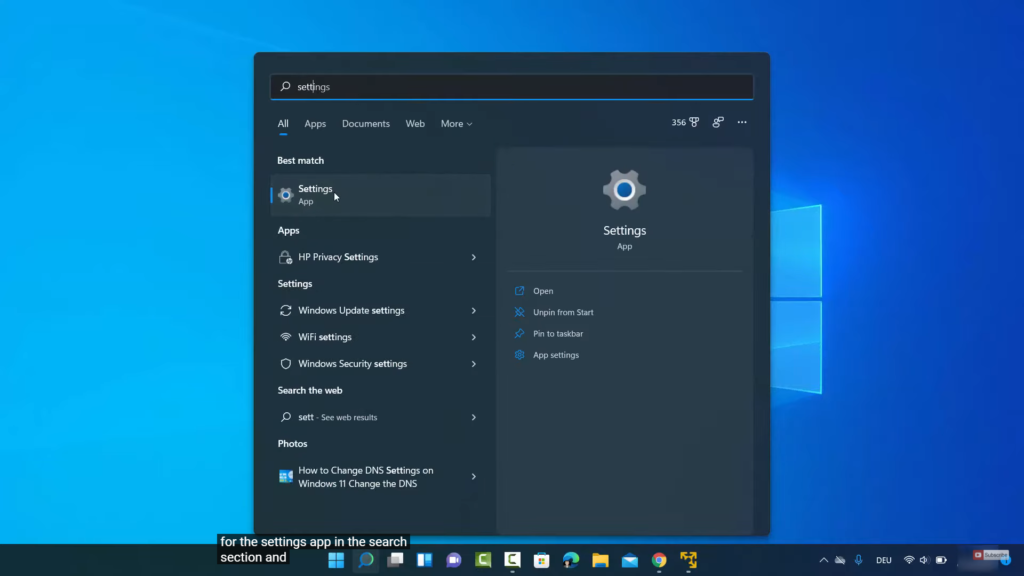Click the search text box containing settings
Viewport: 1024px width, 576px height.
(511, 87)
